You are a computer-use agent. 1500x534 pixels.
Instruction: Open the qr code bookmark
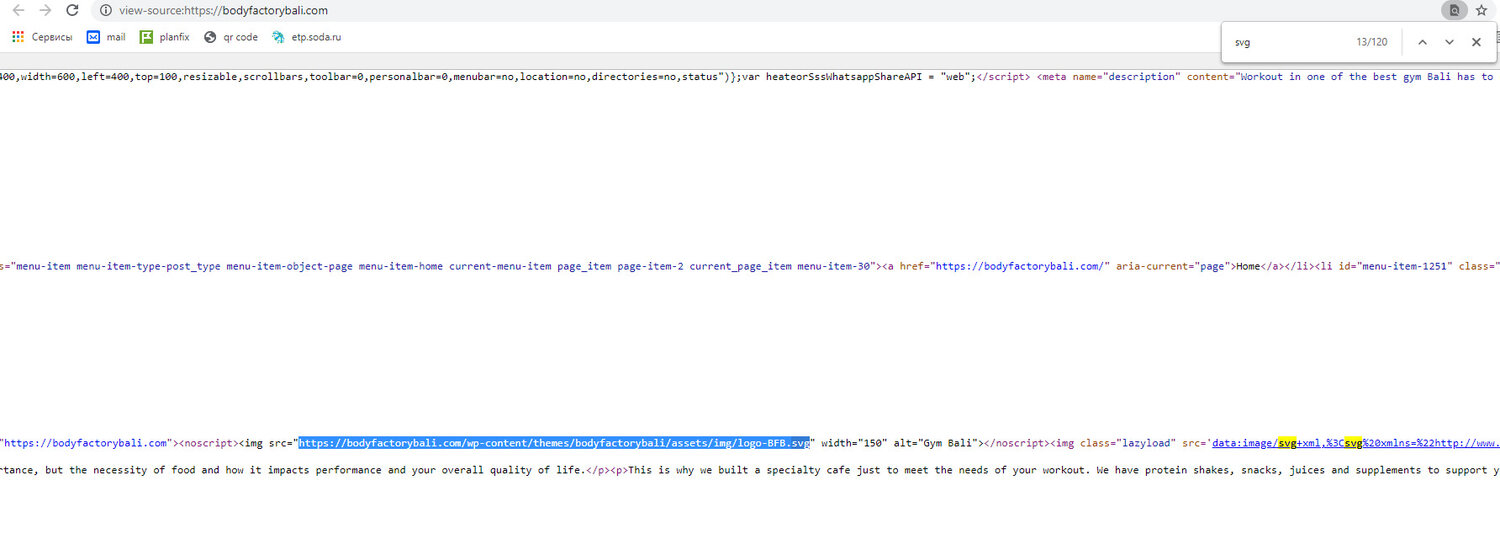tap(230, 37)
